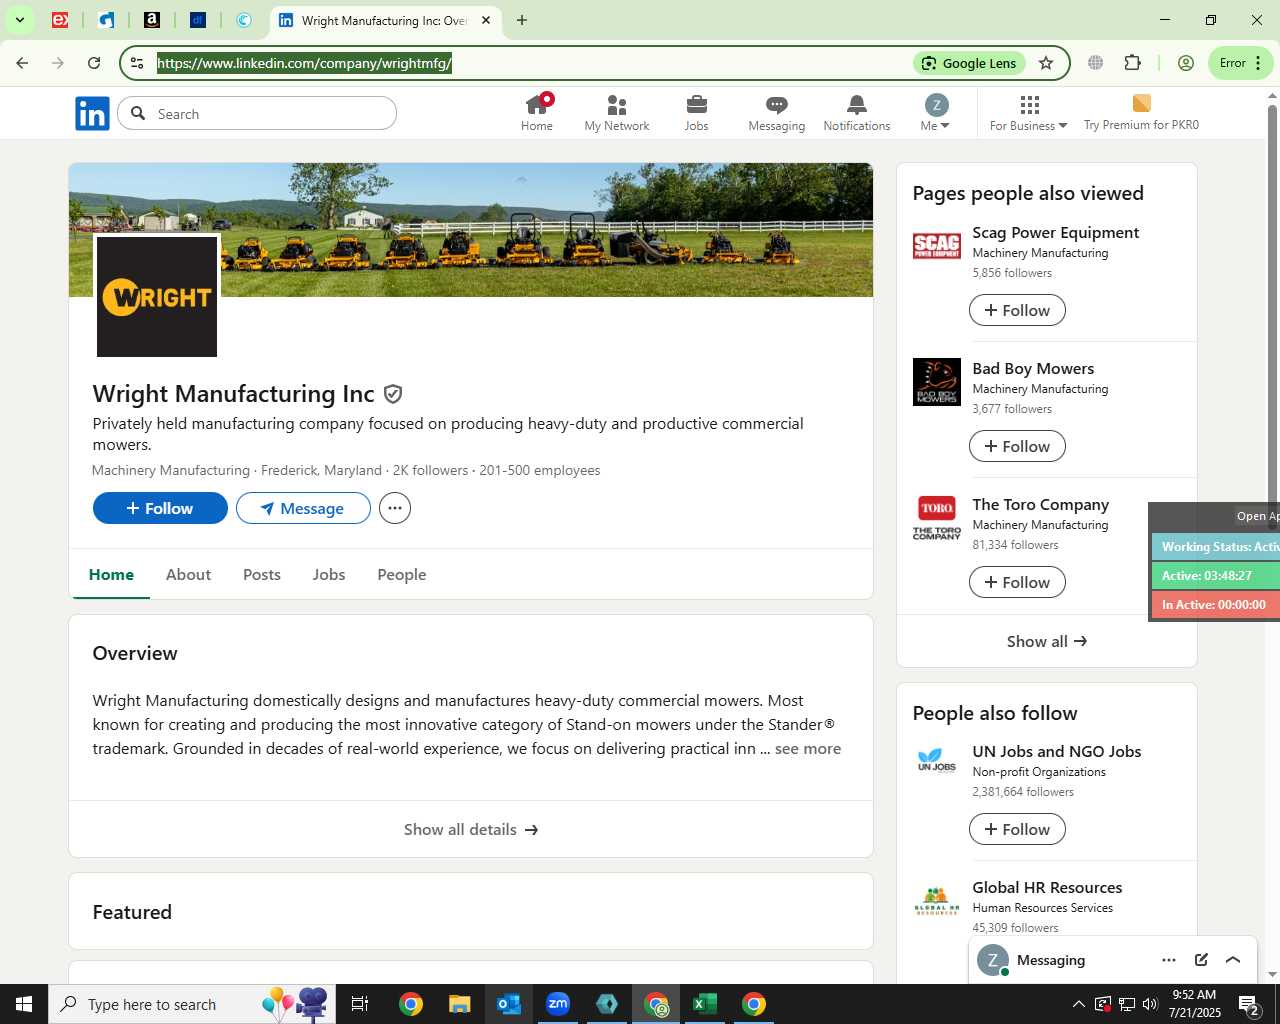Open Scag Power Equipment logo

937,246
